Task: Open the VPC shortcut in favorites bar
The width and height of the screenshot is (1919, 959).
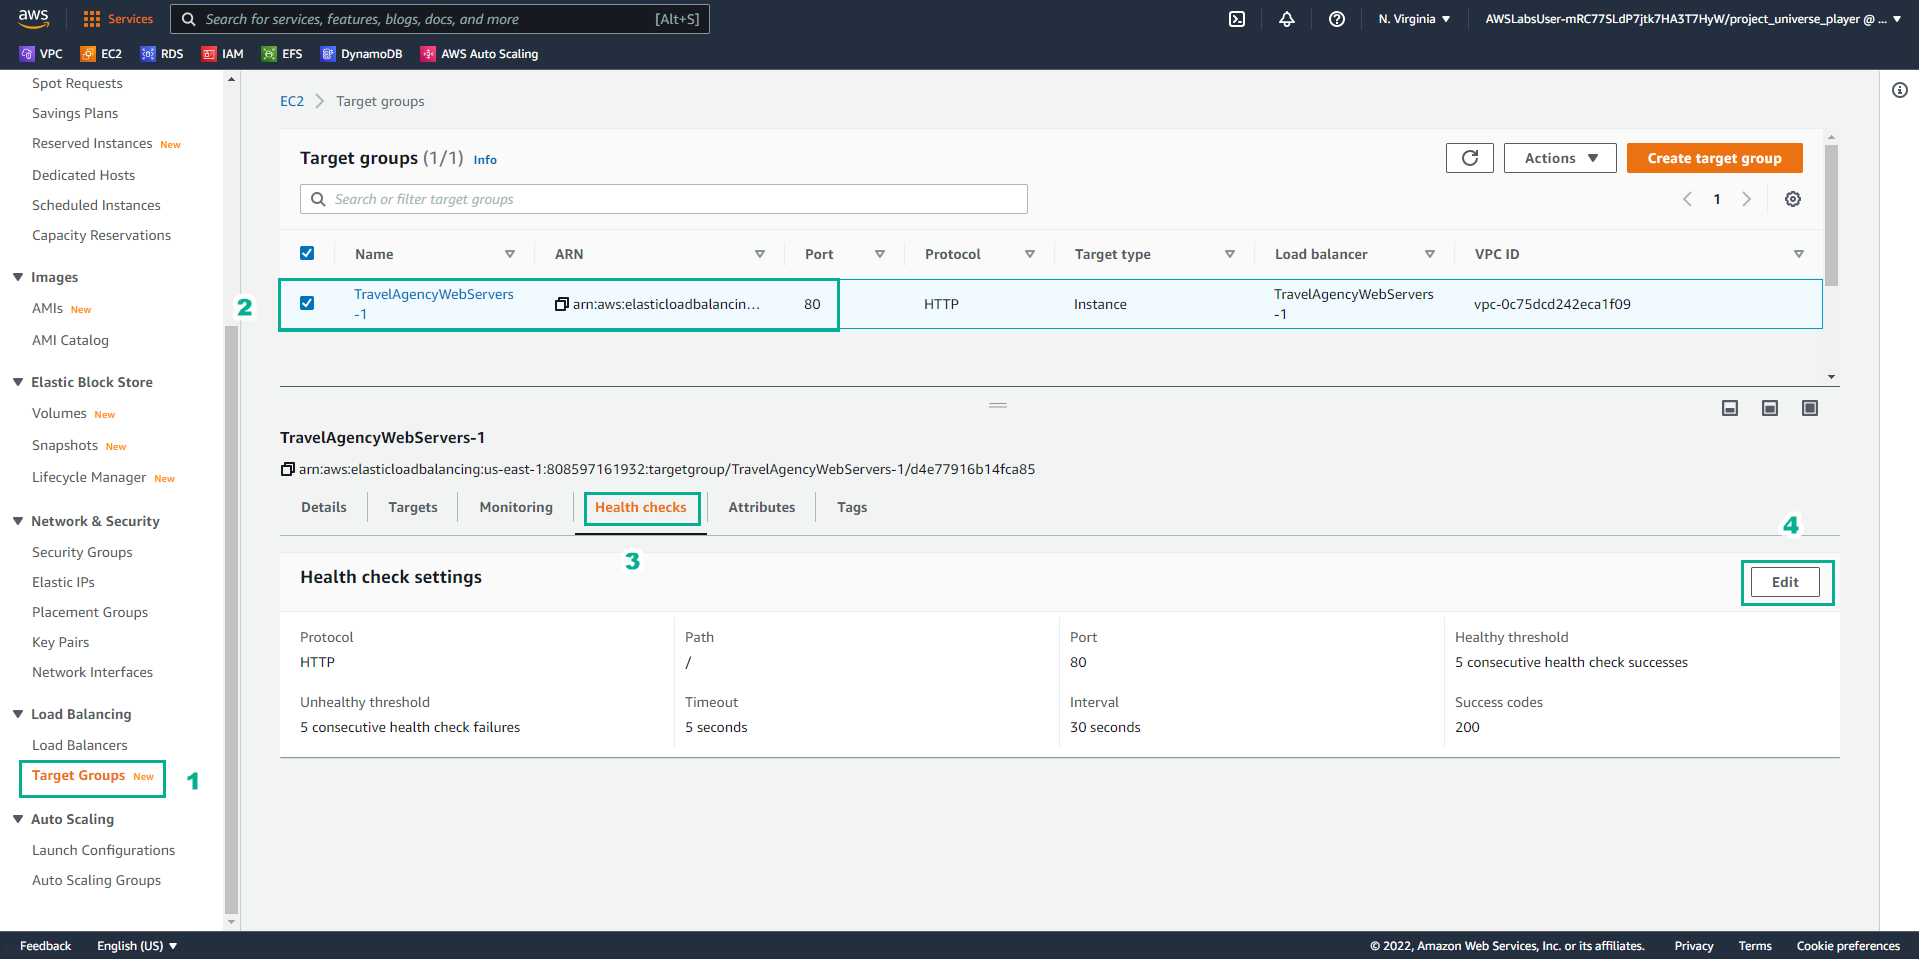Action: (x=41, y=54)
